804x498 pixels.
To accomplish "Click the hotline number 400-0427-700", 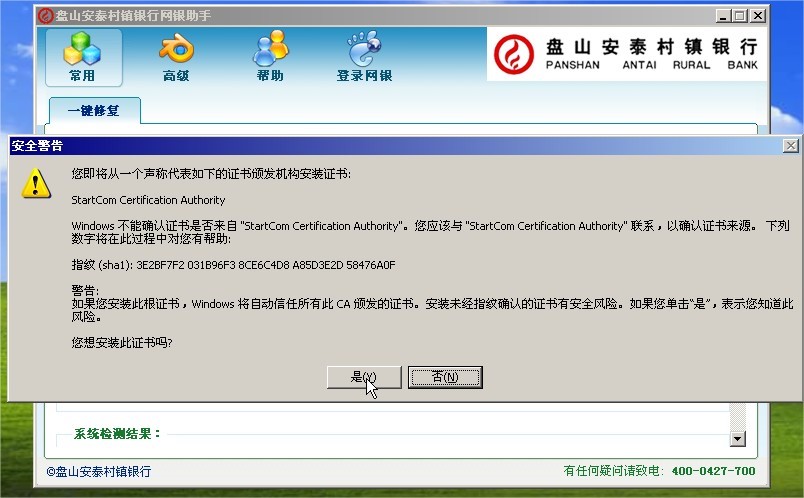I will coord(713,471).
